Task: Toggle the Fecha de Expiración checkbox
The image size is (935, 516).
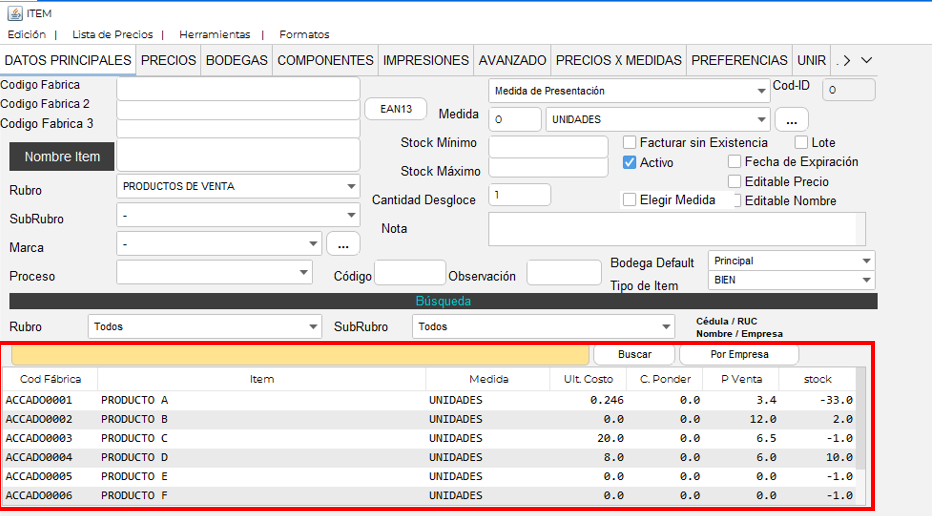Action: (x=735, y=162)
